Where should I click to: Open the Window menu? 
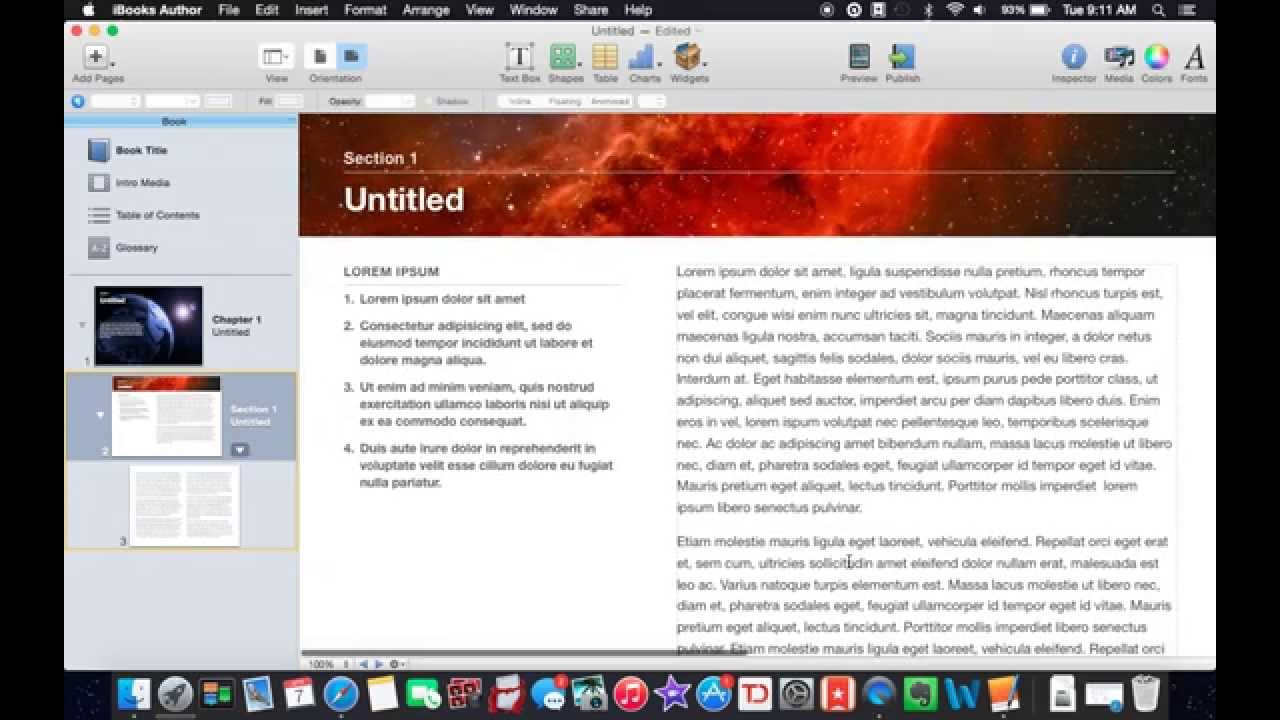(x=533, y=10)
